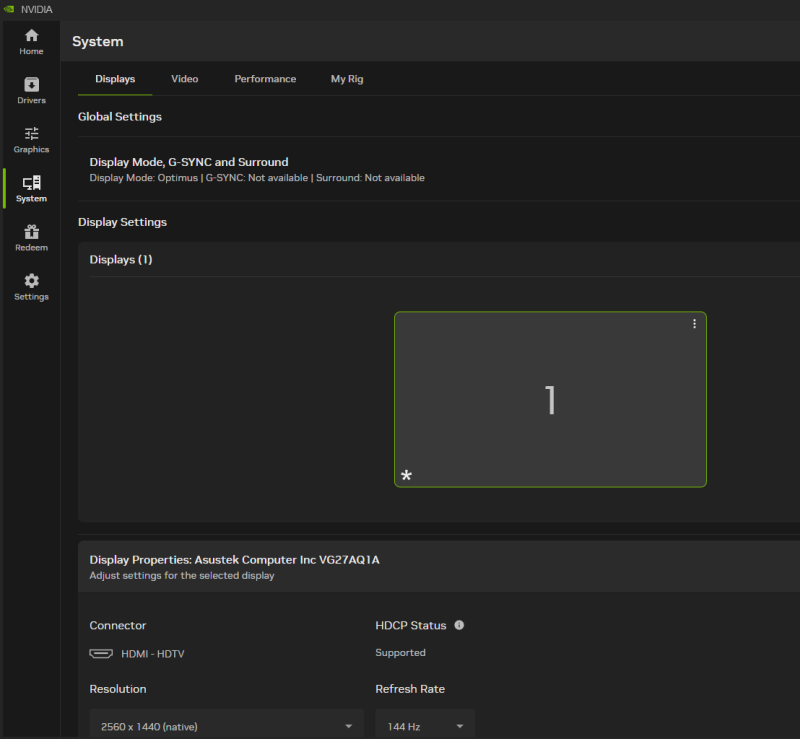Open the My Rig tab

point(347,79)
